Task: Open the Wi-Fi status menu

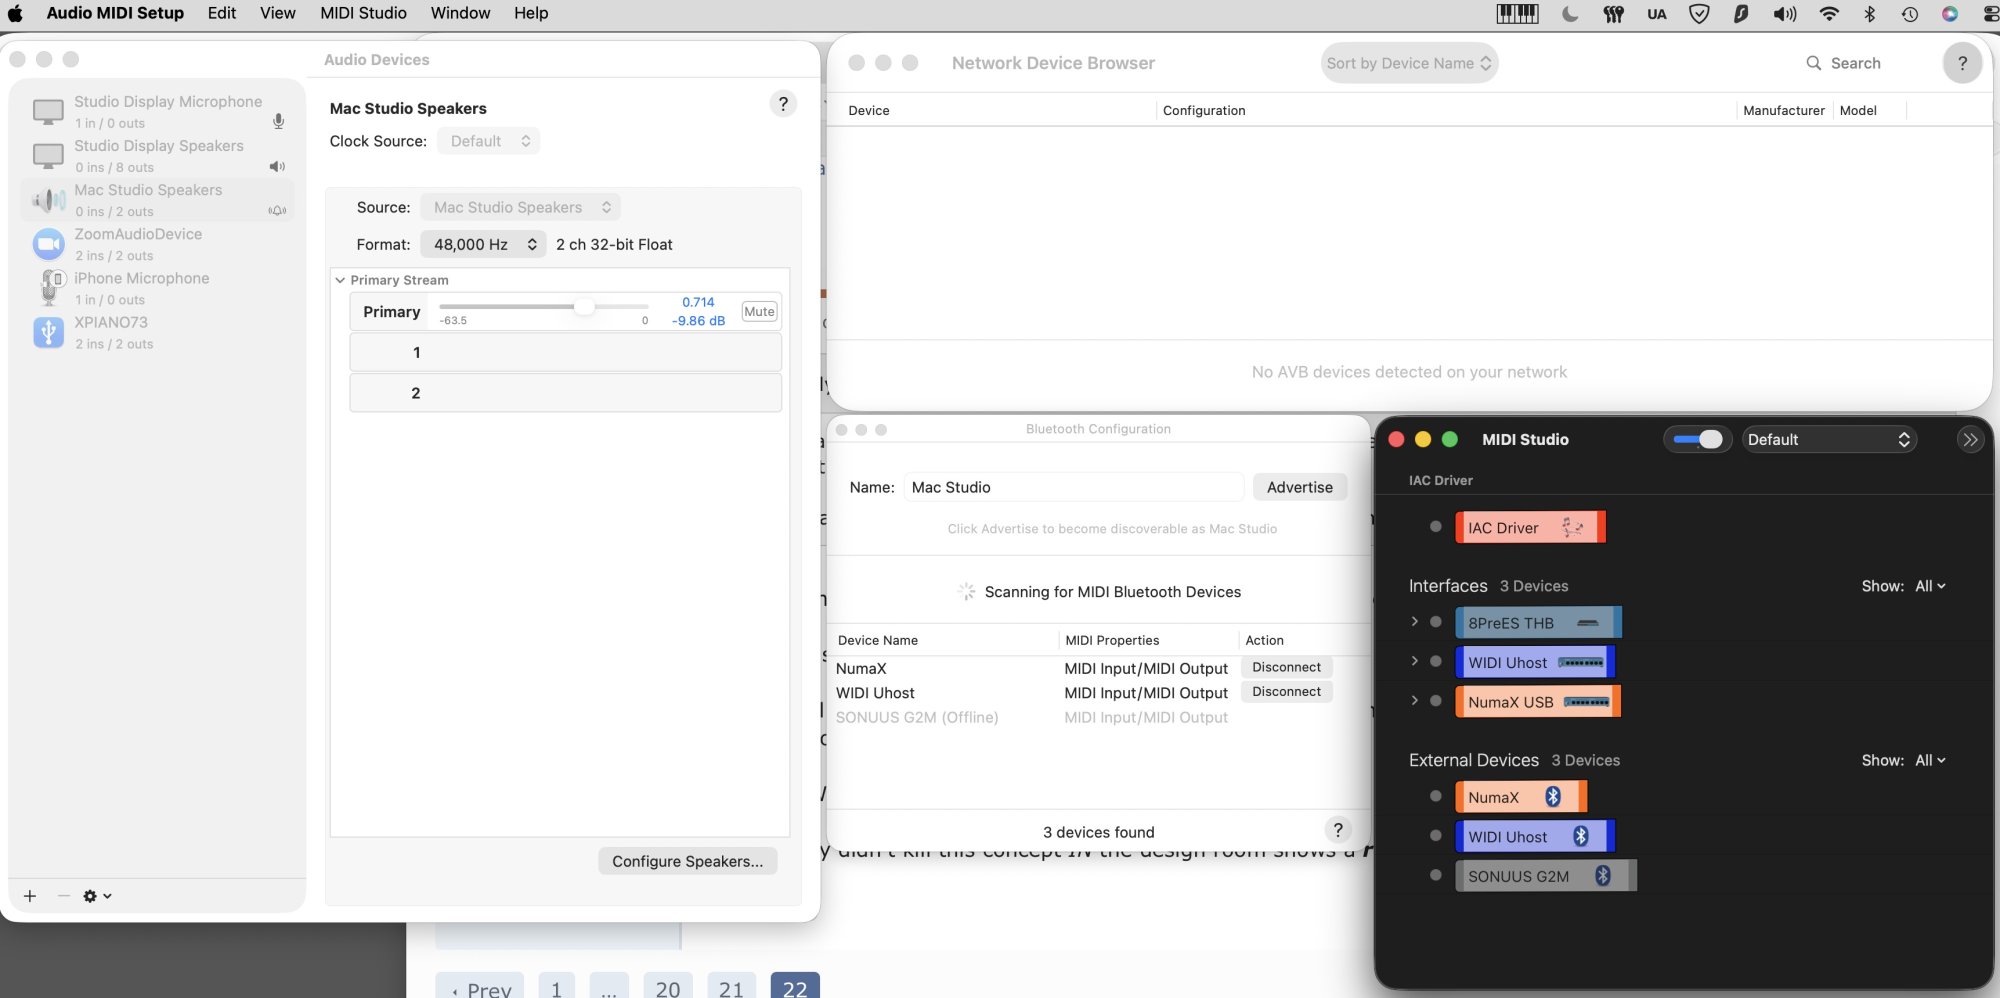Action: pos(1829,14)
